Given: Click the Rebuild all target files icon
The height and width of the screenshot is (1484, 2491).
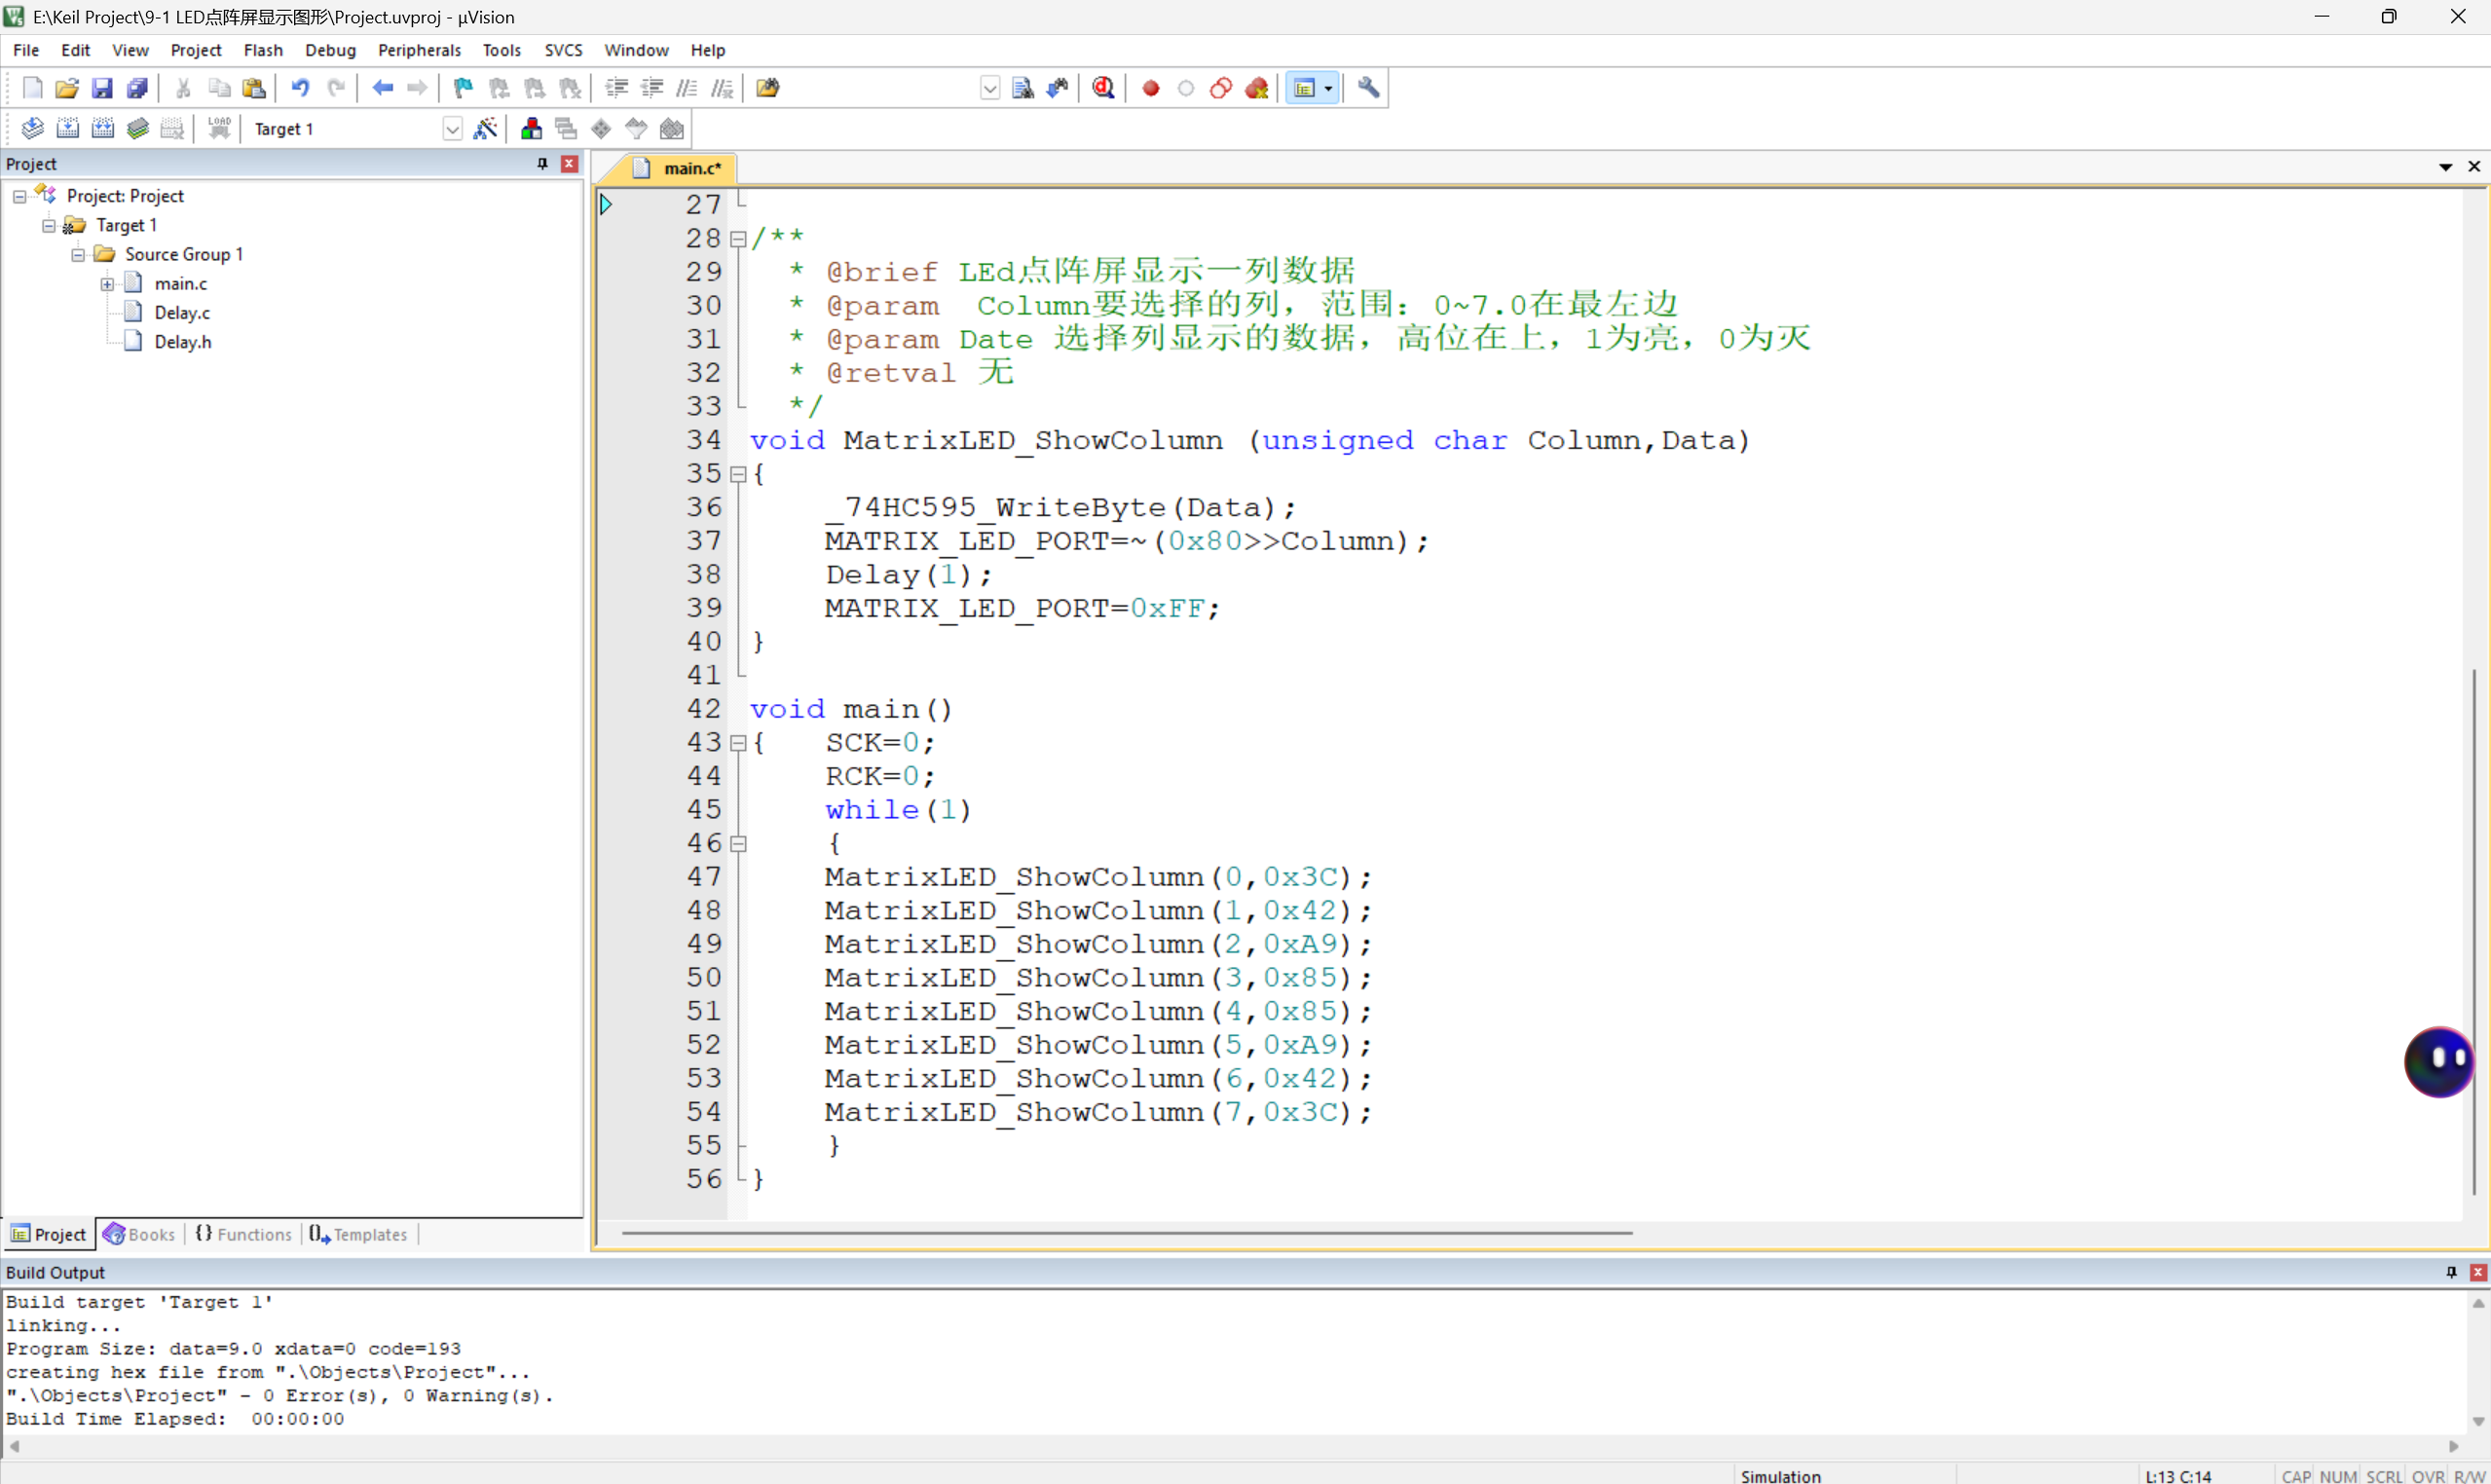Looking at the screenshot, I should (102, 128).
